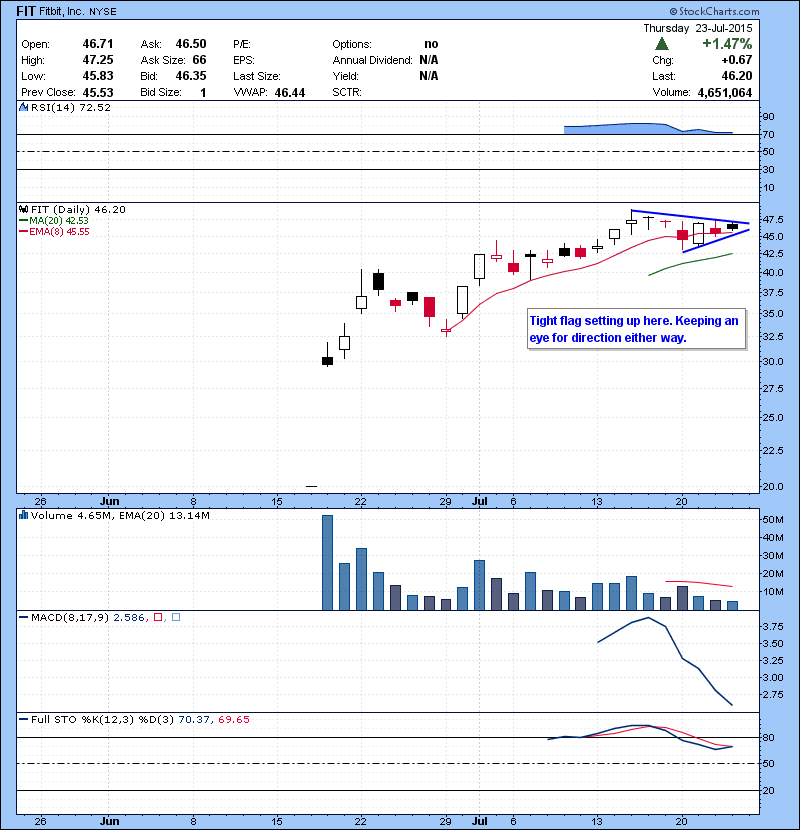Screen dimensions: 800x830
Task: Click the RSI(14) indicator icon
Action: coord(23,107)
